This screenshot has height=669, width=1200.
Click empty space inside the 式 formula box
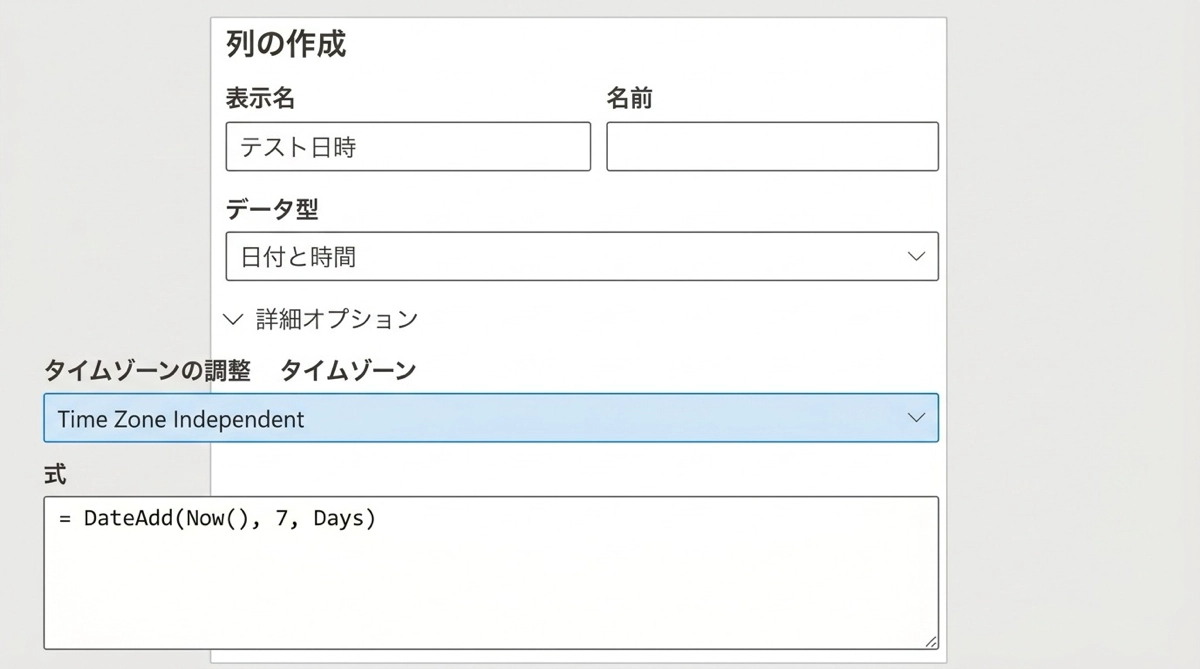490,590
